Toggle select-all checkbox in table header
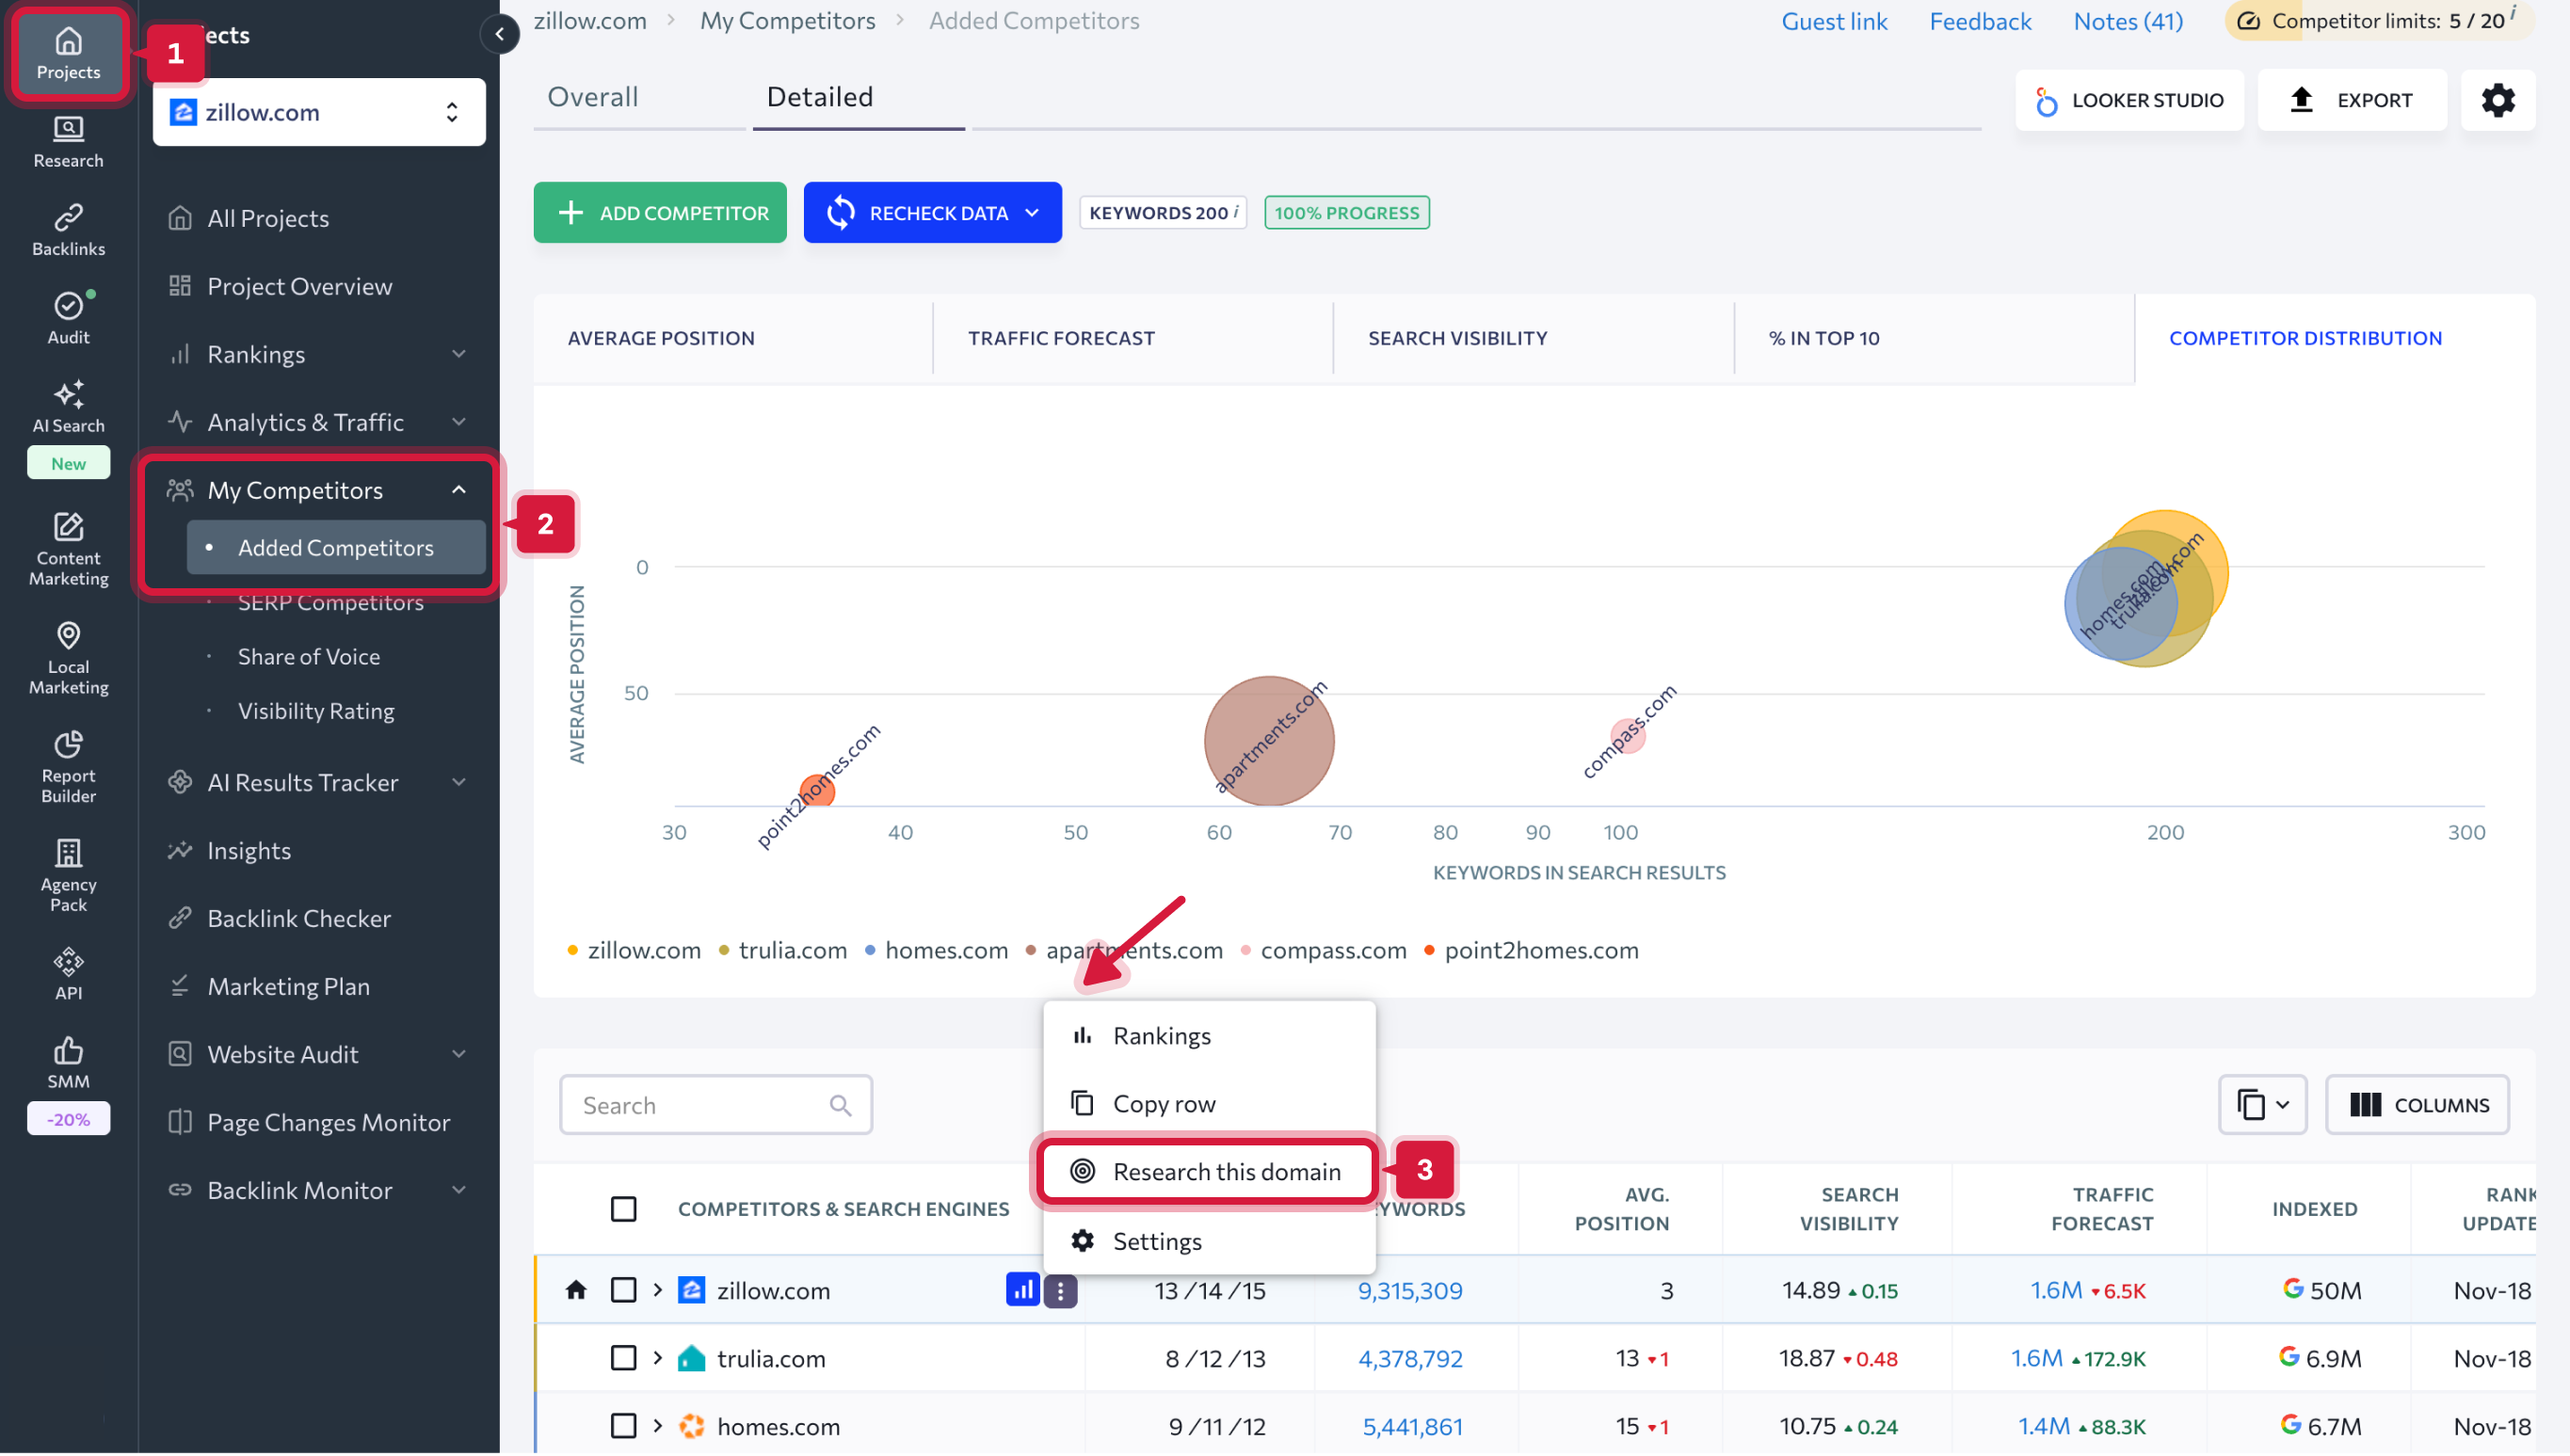This screenshot has height=1456, width=2570. [x=623, y=1209]
